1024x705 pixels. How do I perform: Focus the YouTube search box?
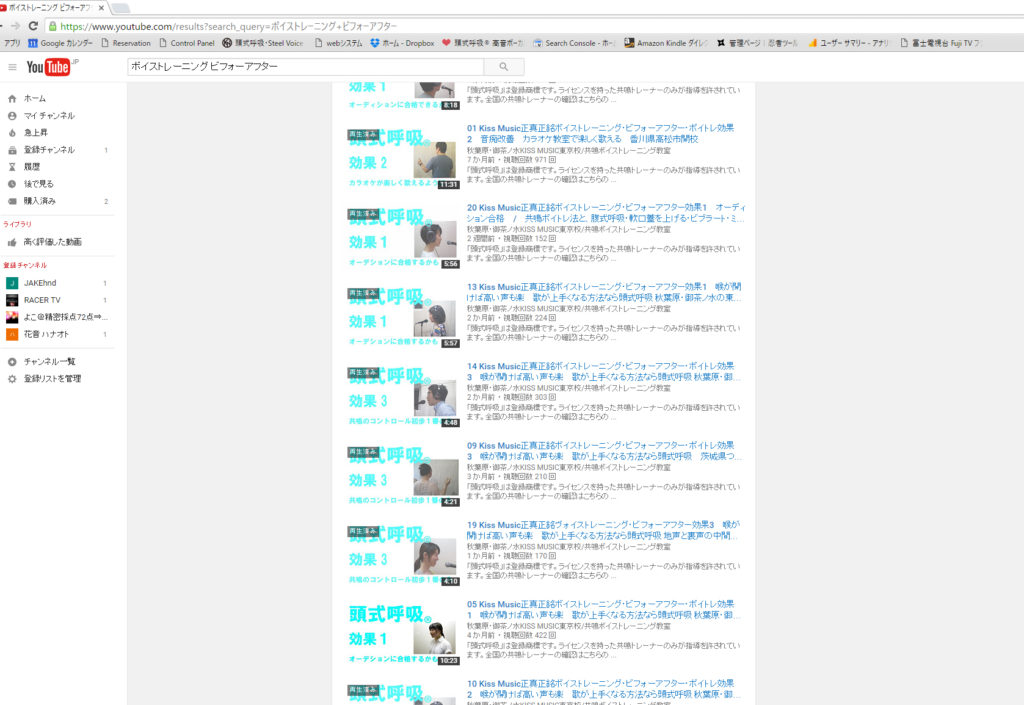point(306,67)
